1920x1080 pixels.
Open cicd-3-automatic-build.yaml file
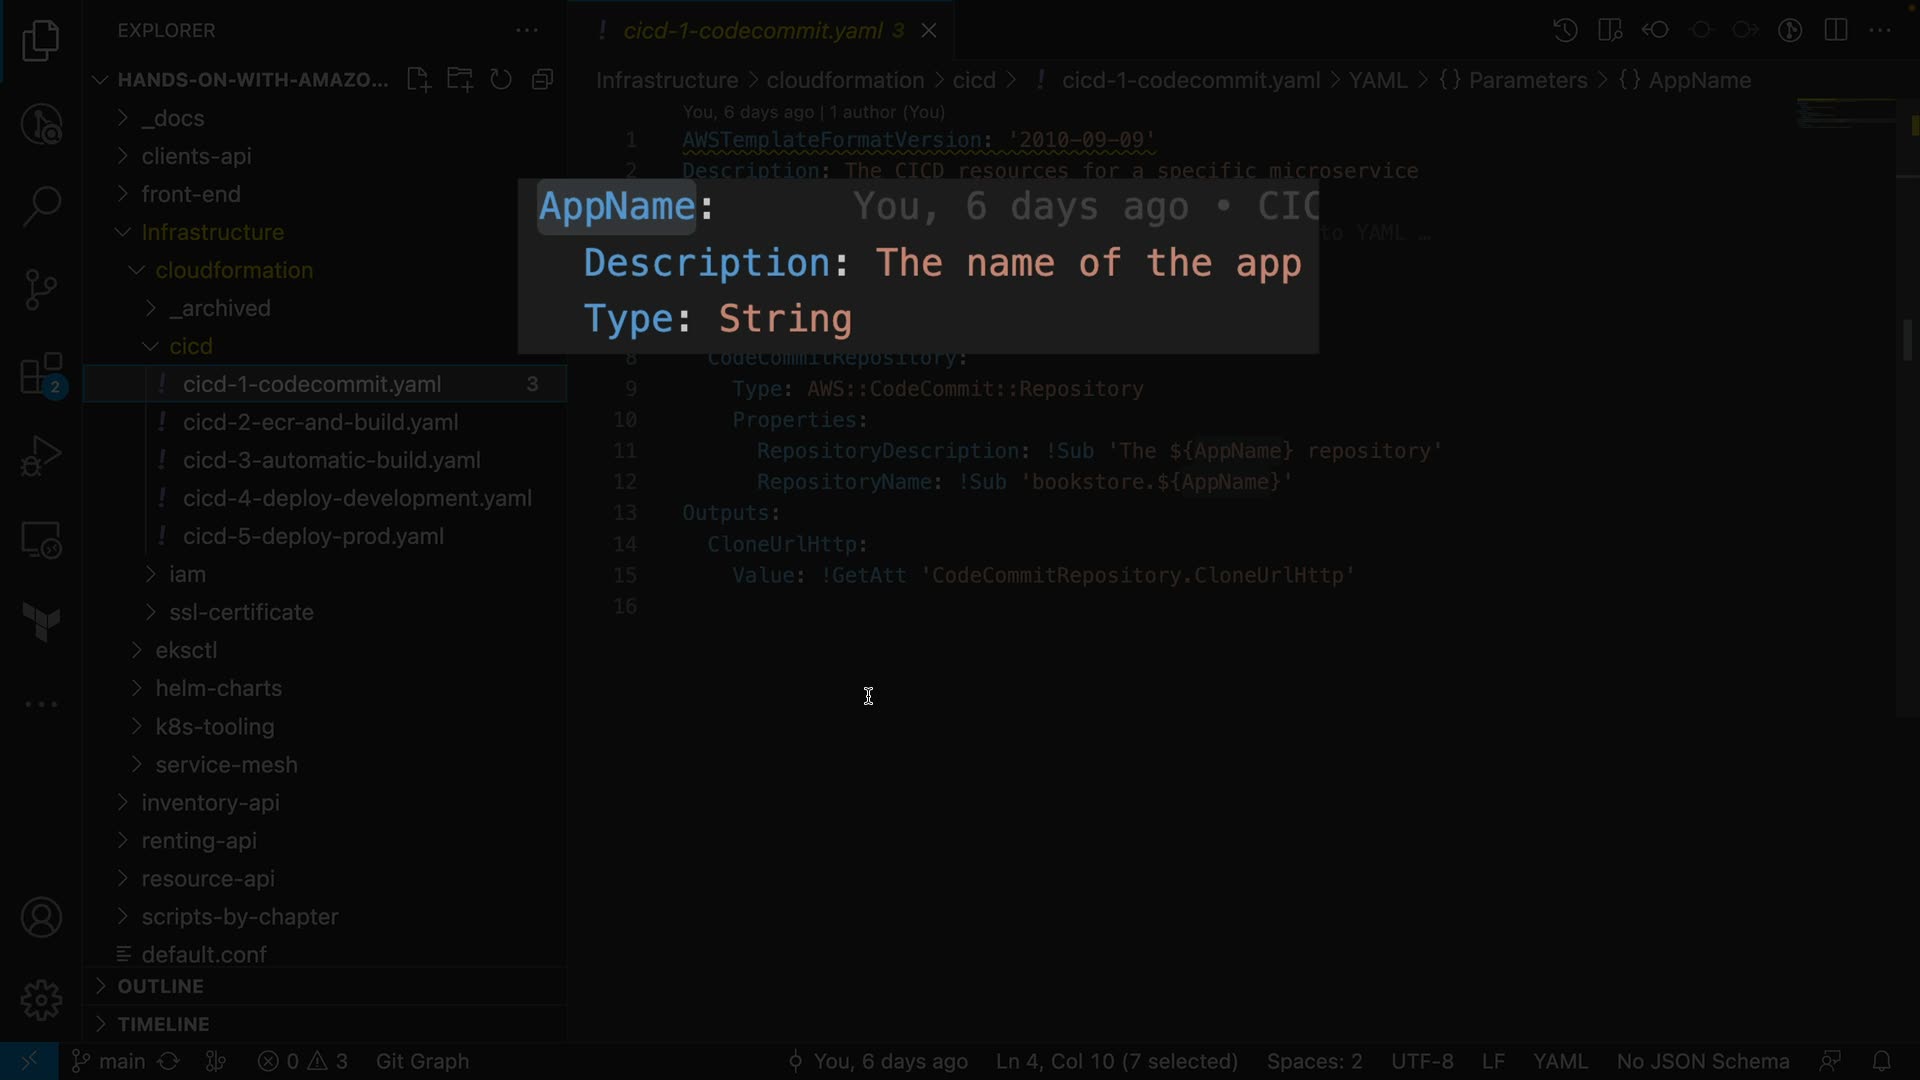(x=331, y=460)
